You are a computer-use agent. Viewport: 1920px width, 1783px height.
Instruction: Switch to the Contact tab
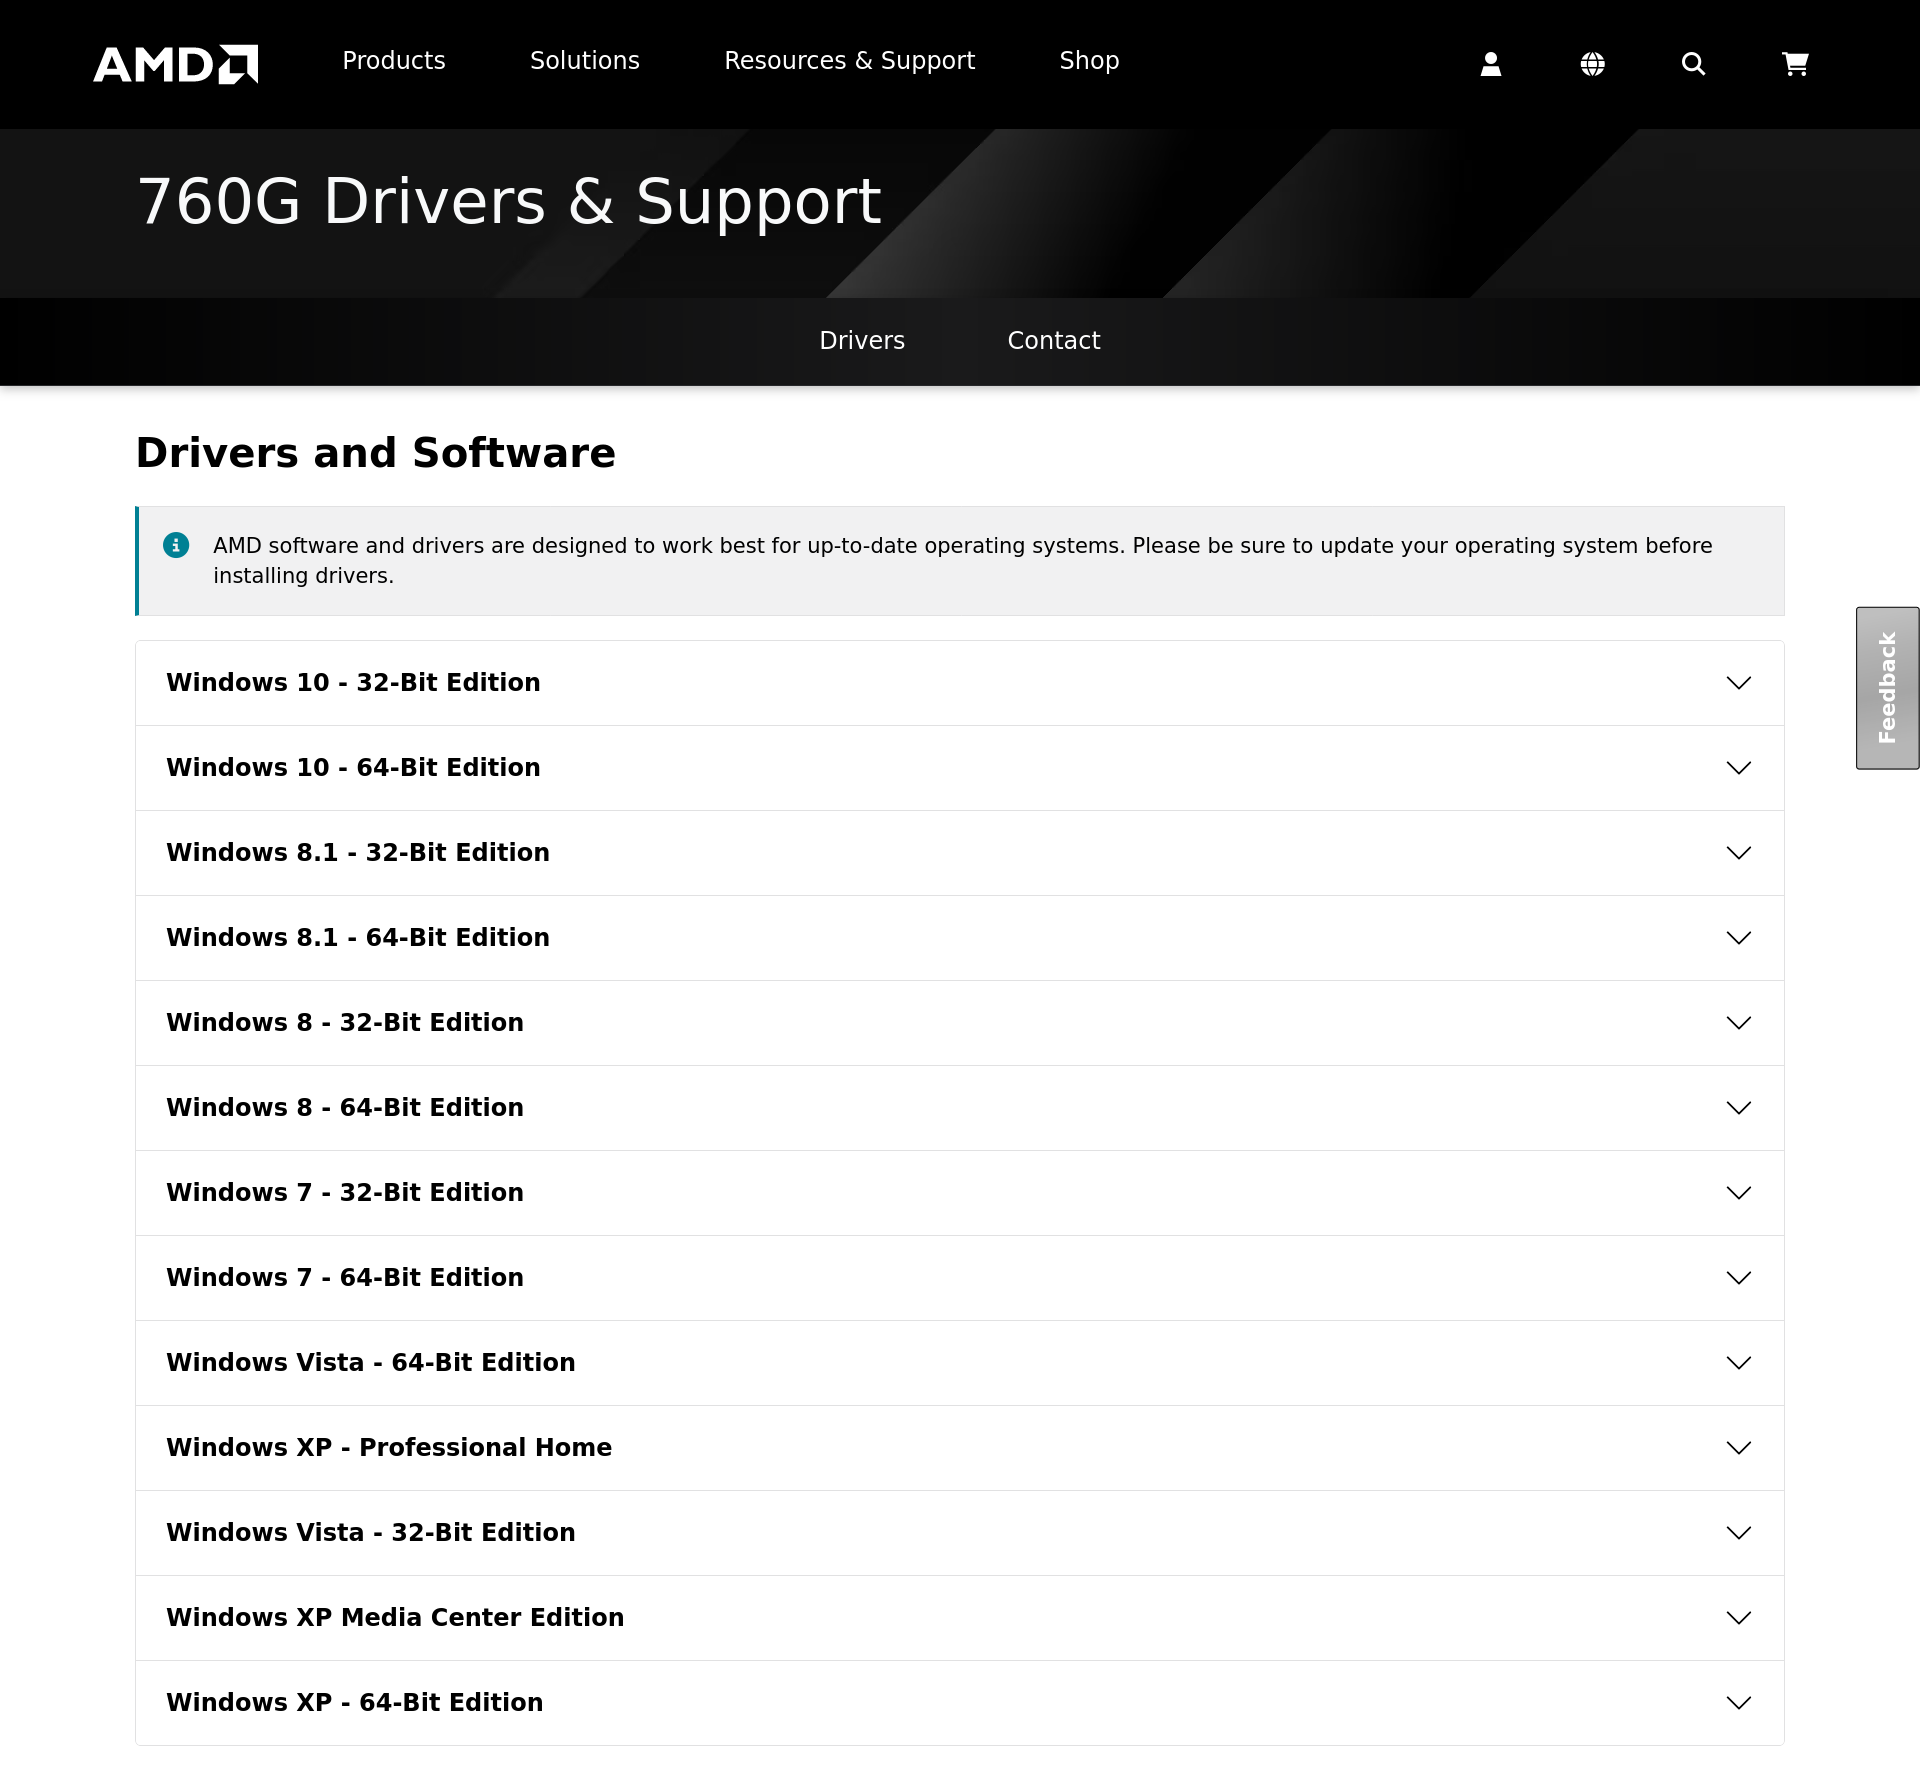click(x=1054, y=341)
